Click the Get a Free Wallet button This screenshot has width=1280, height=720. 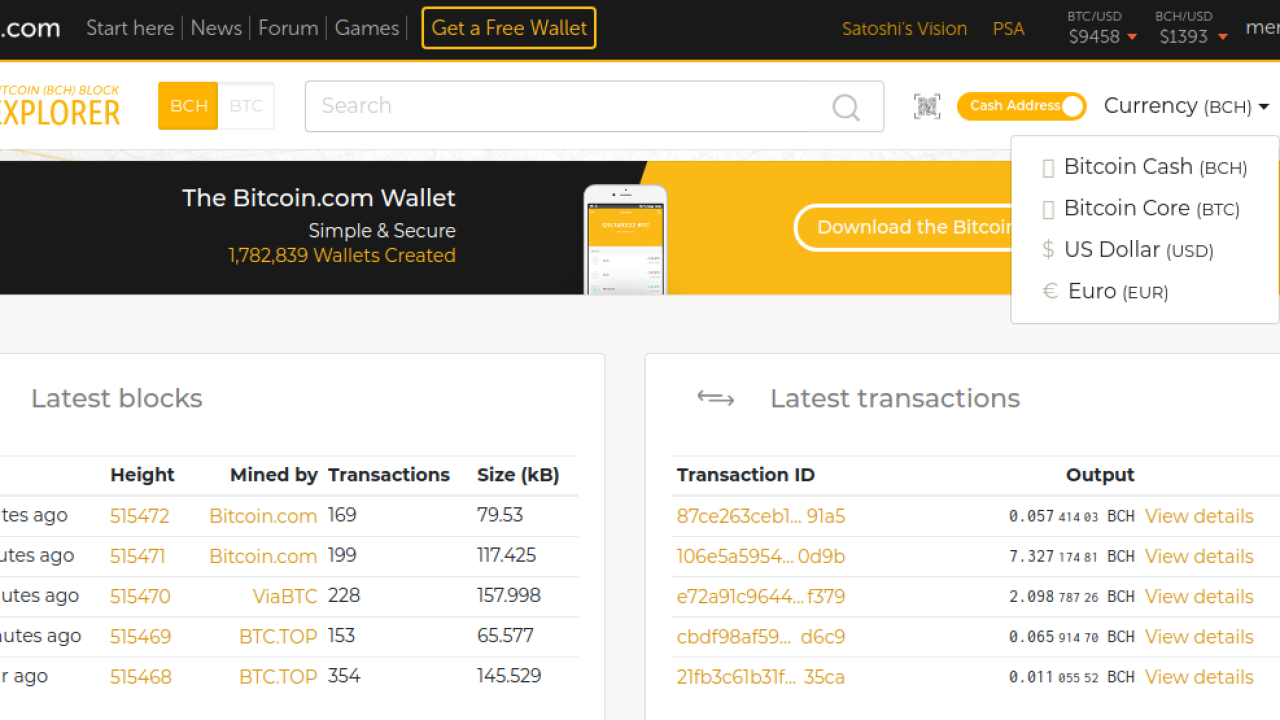(x=509, y=28)
